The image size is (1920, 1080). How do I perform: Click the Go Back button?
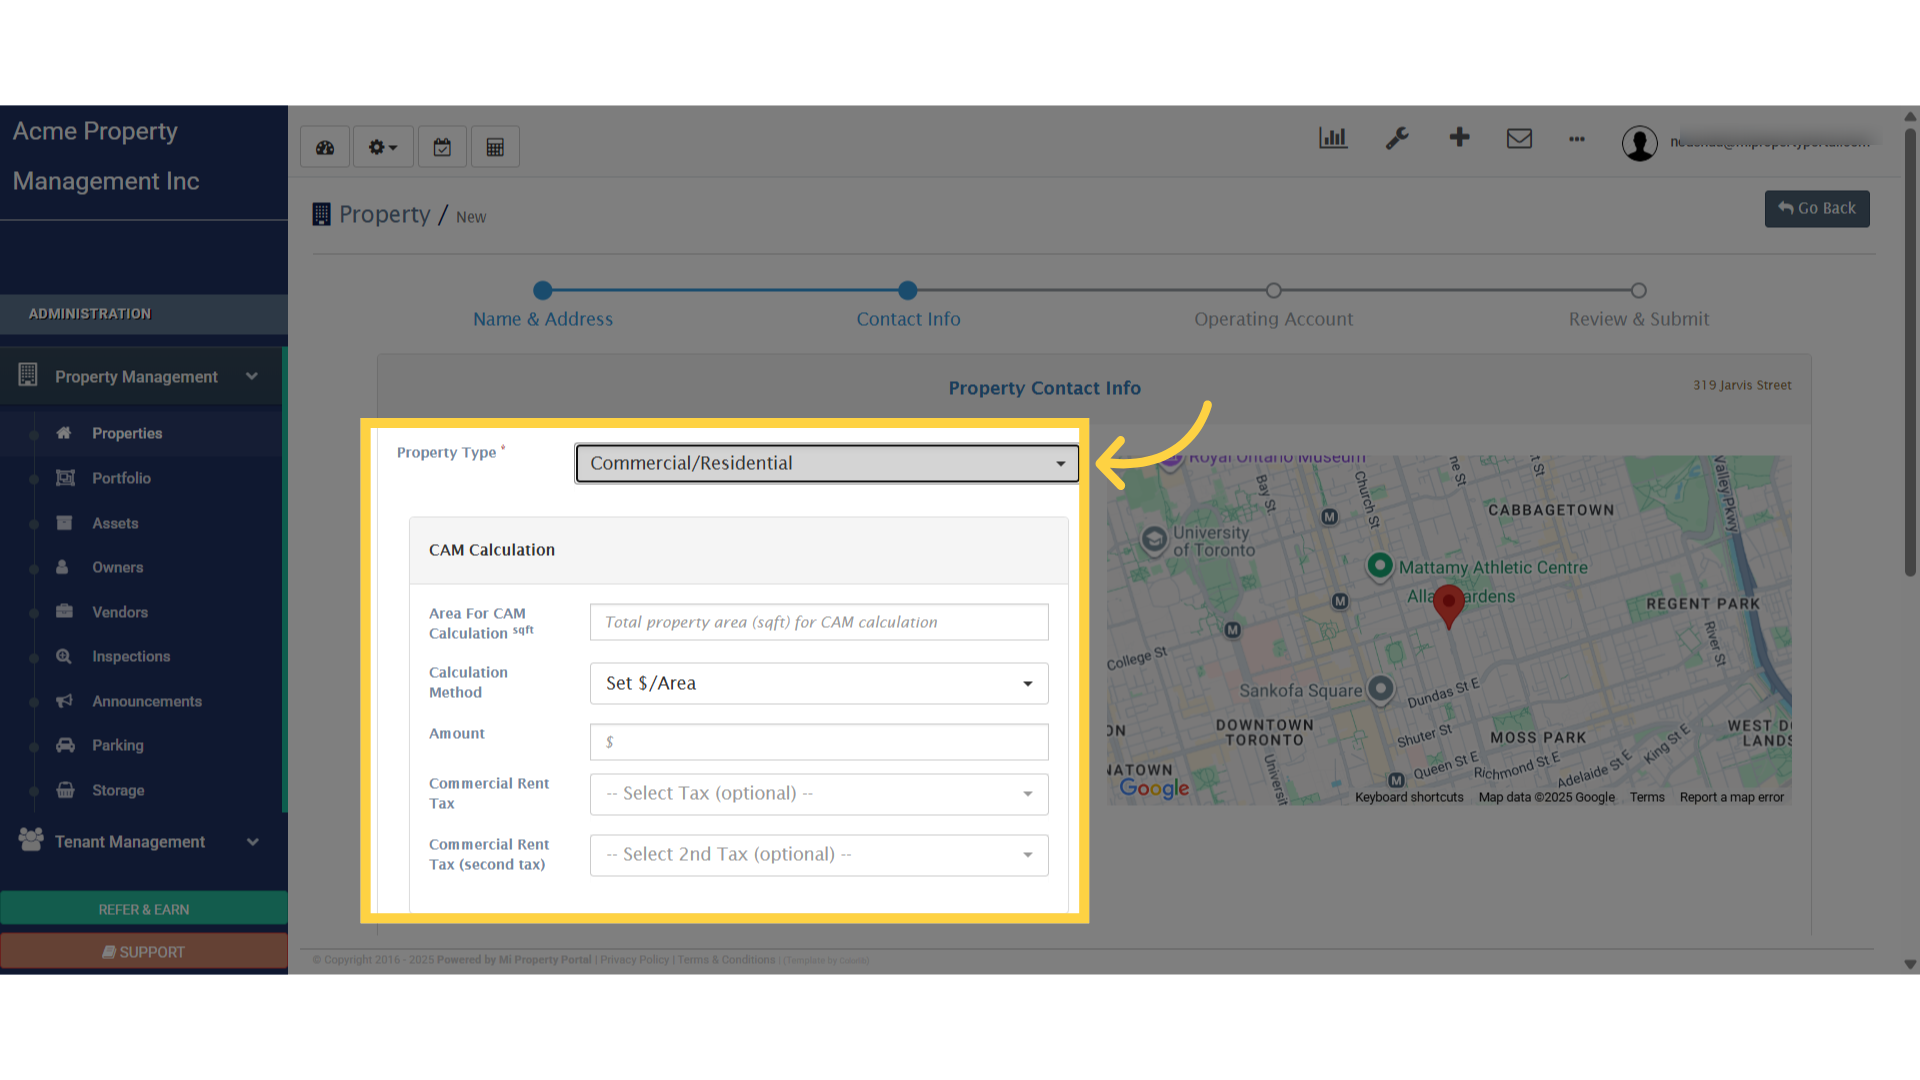click(1816, 208)
